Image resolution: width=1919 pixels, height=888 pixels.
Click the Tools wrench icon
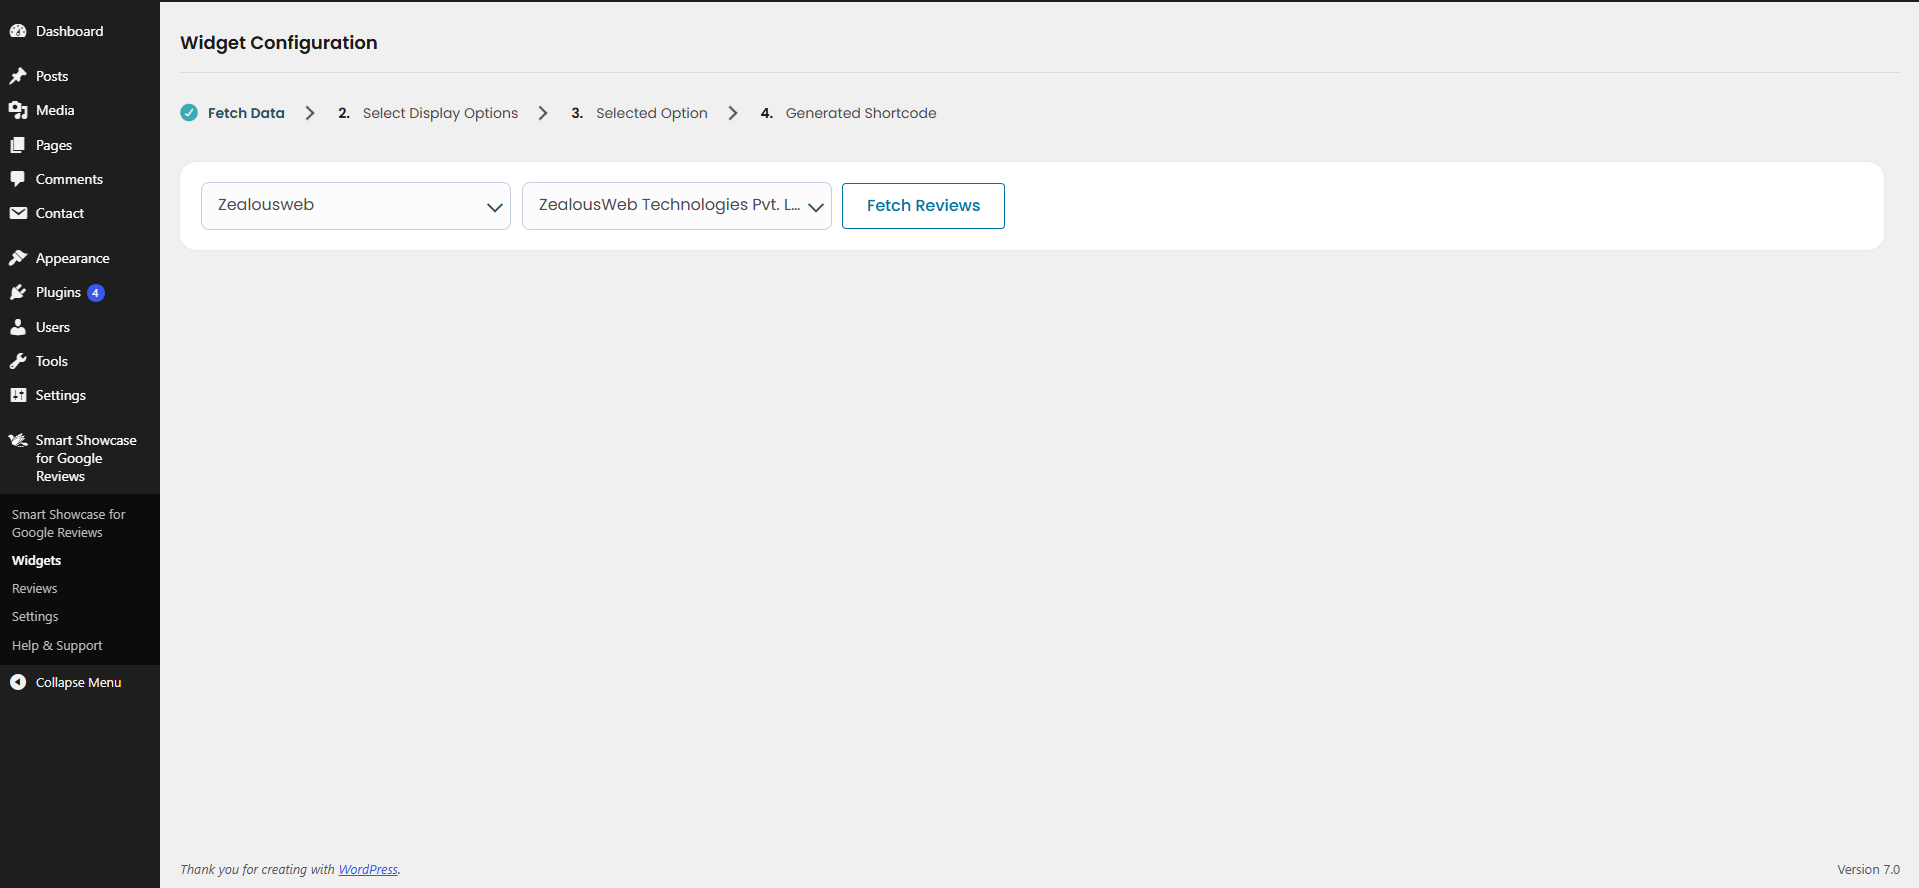[x=18, y=361]
